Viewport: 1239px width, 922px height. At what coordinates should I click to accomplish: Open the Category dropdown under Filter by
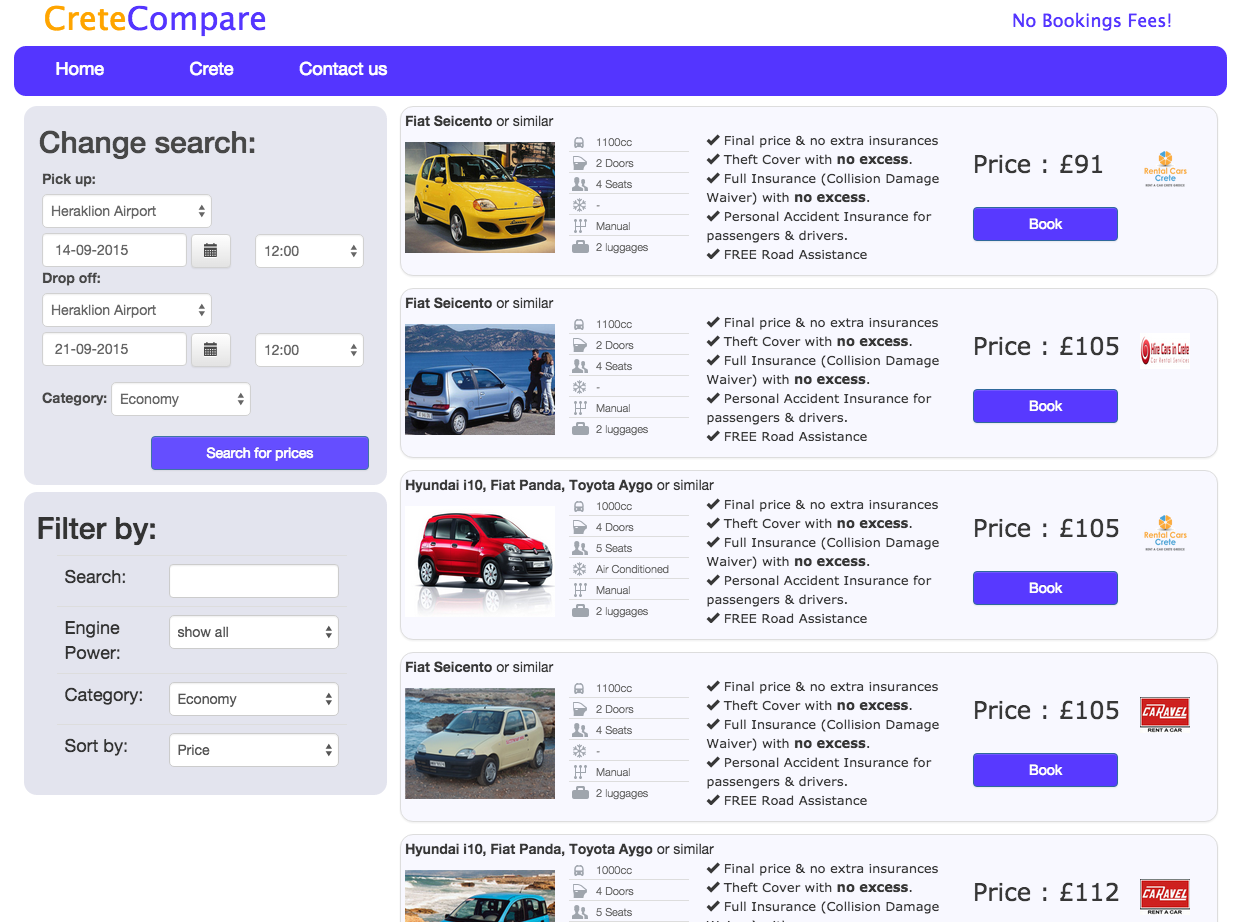point(254,699)
